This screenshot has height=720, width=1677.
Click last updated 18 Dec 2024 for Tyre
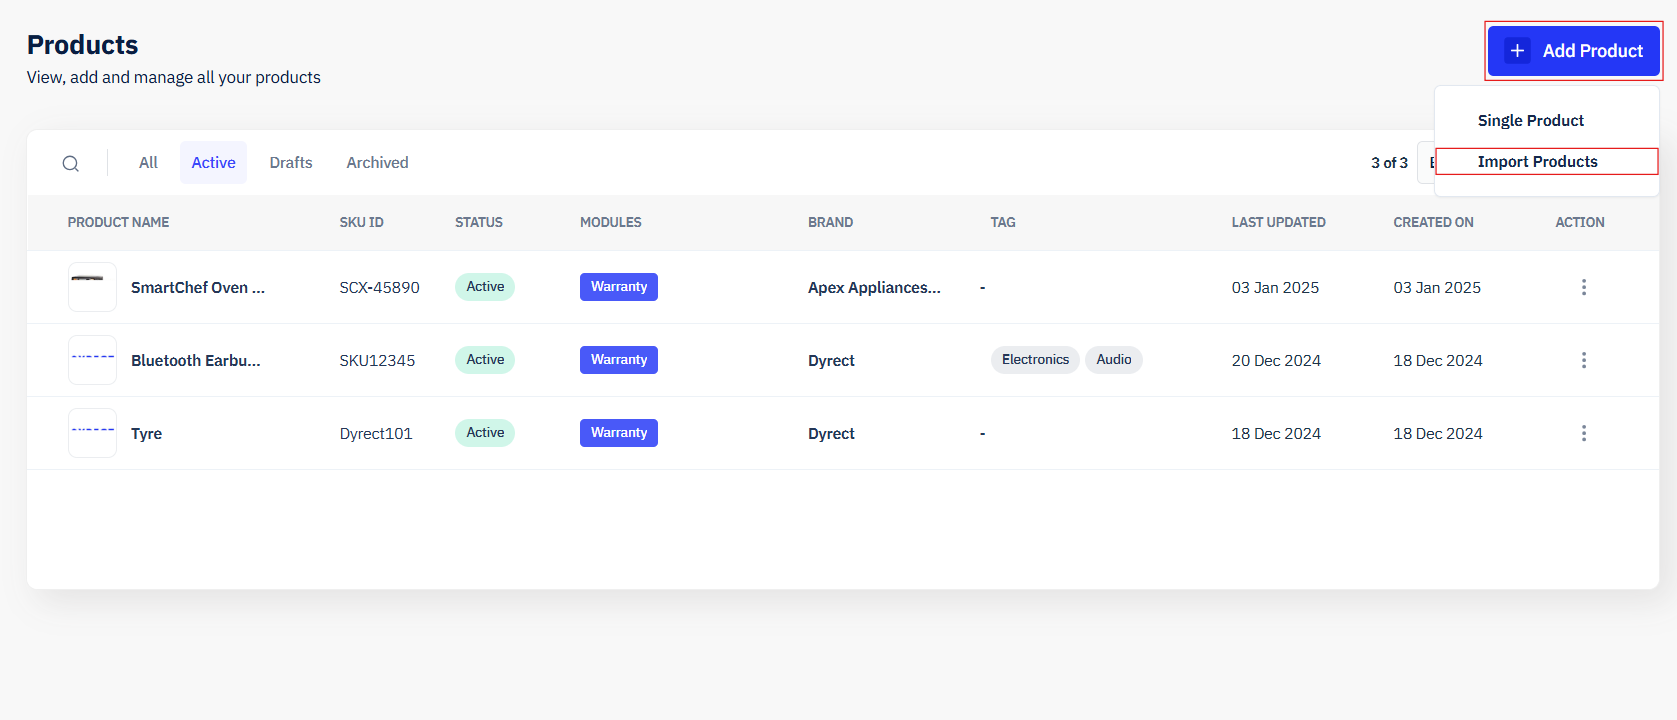coord(1276,433)
